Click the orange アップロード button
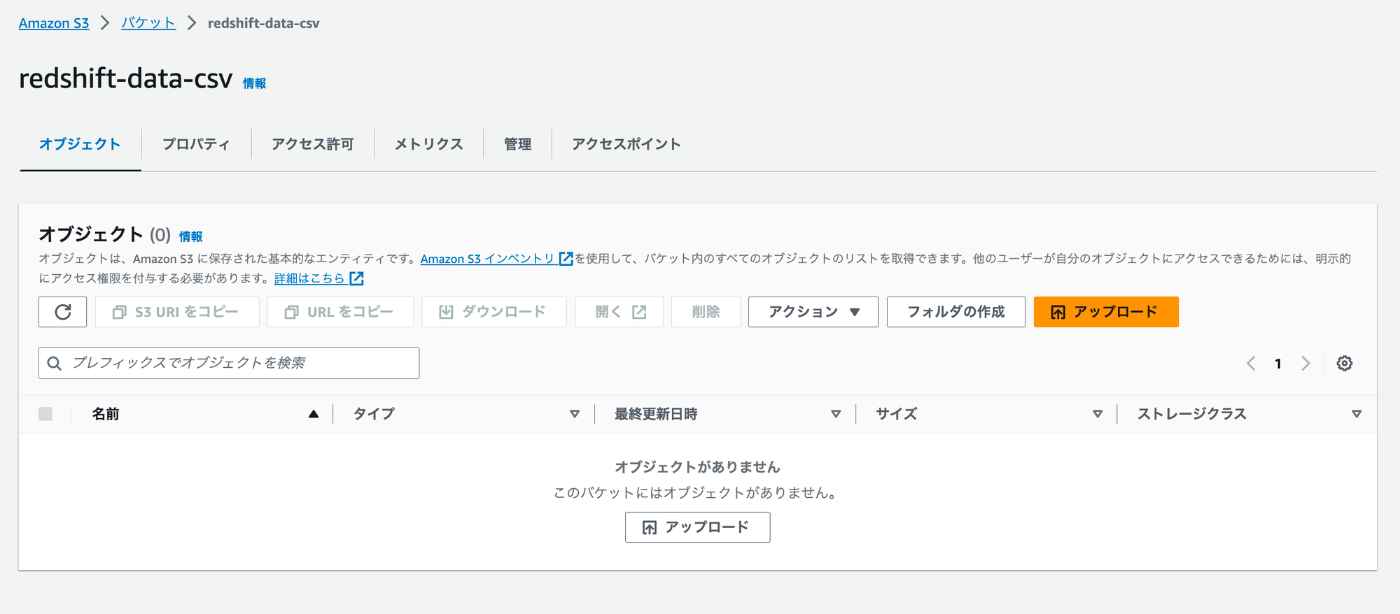This screenshot has width=1400, height=614. click(1106, 312)
